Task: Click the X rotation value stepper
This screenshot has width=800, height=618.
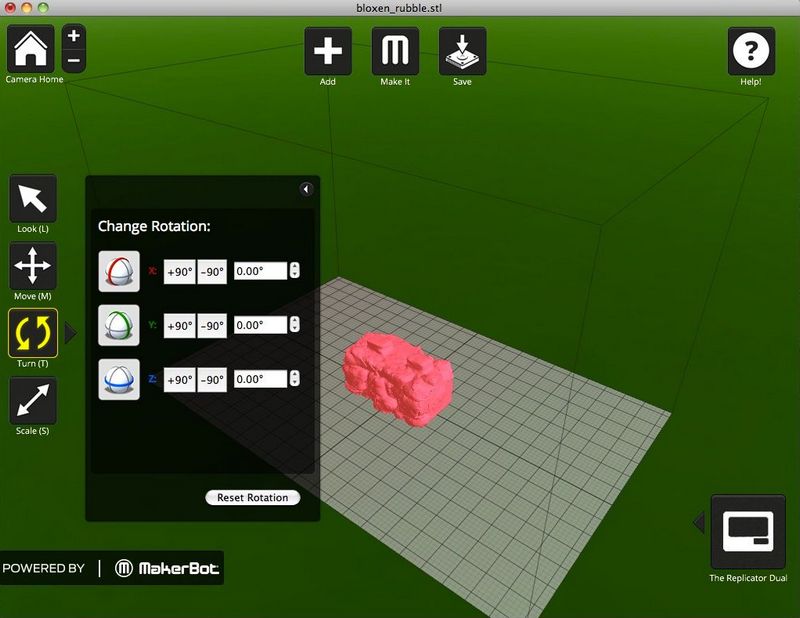Action: (294, 270)
